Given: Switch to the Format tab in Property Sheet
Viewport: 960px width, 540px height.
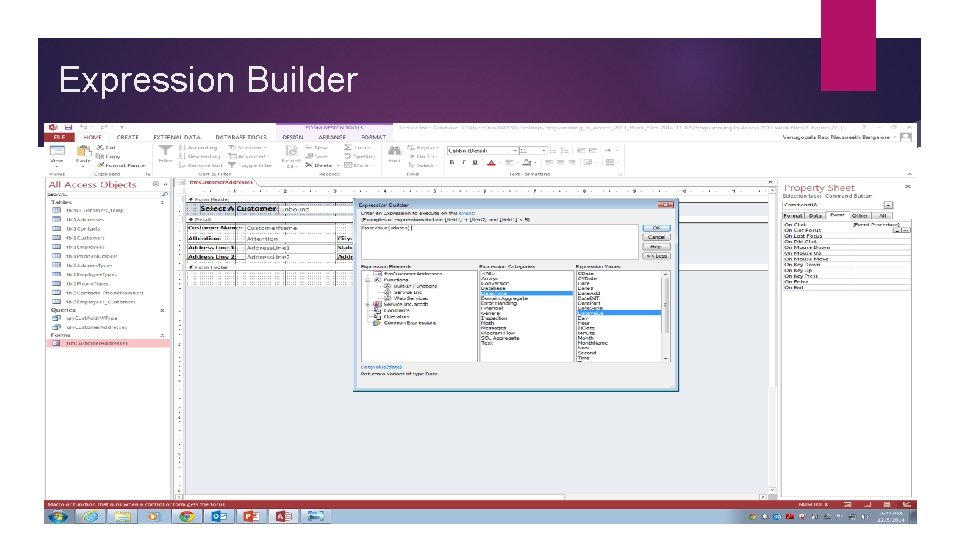Looking at the screenshot, I should [x=793, y=216].
